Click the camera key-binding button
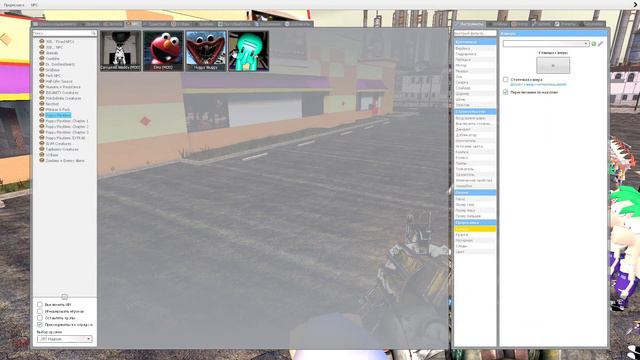Viewport: 640px width, 360px height. click(553, 65)
